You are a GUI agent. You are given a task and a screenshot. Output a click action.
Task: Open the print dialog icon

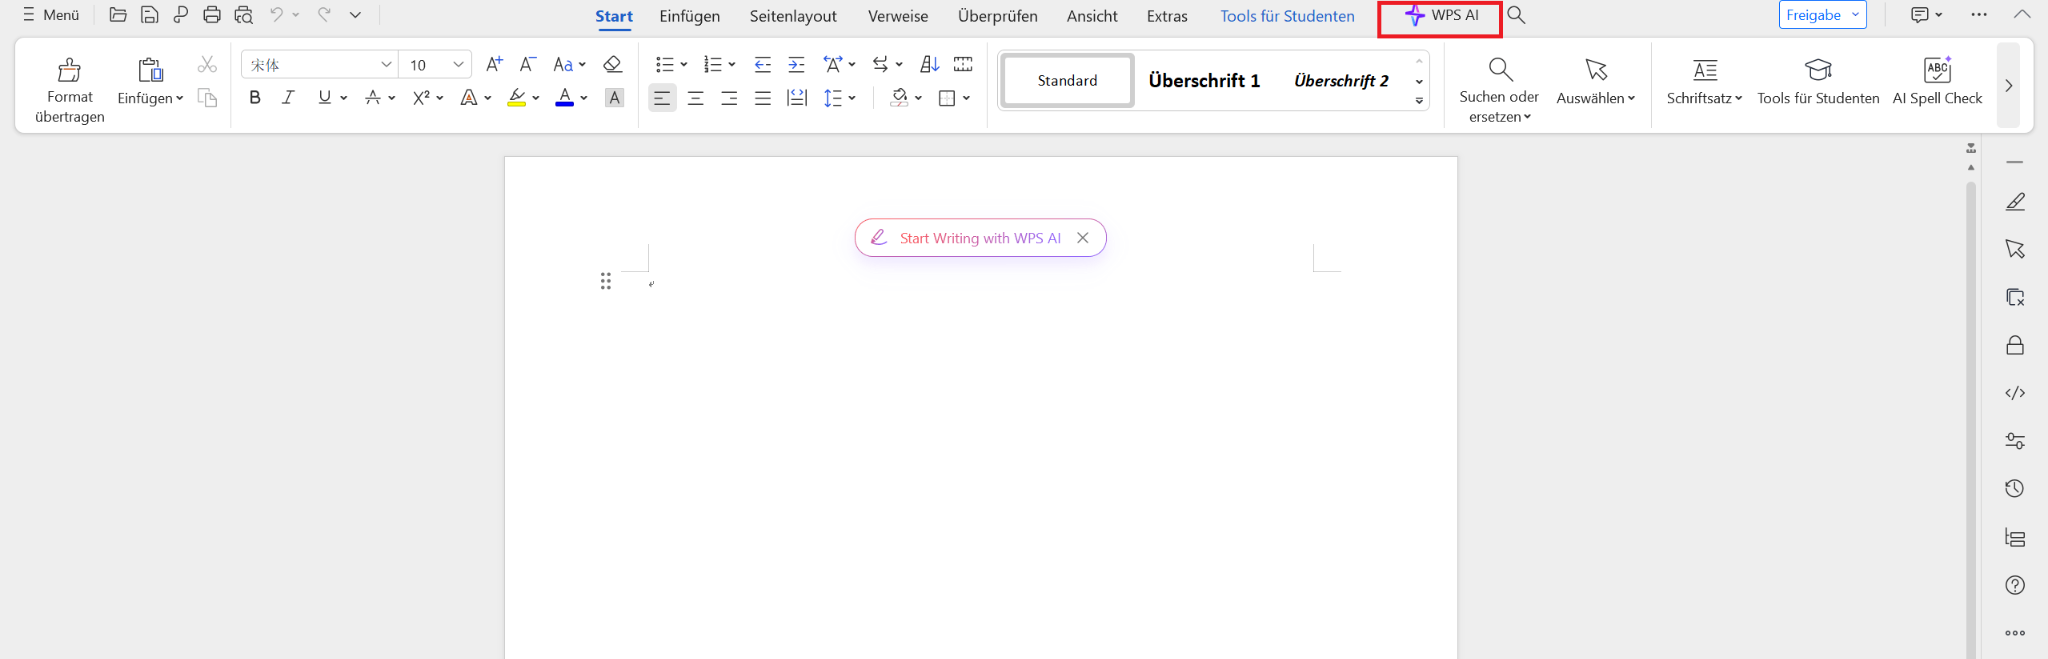pyautogui.click(x=211, y=15)
